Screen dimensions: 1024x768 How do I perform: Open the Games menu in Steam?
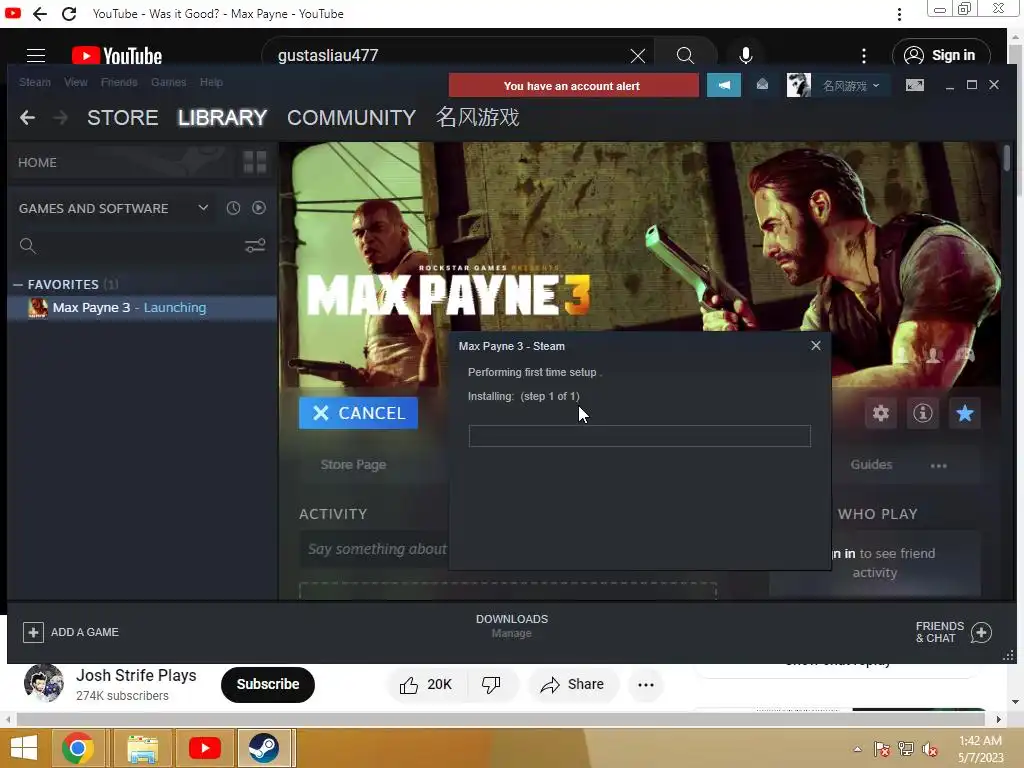168,82
